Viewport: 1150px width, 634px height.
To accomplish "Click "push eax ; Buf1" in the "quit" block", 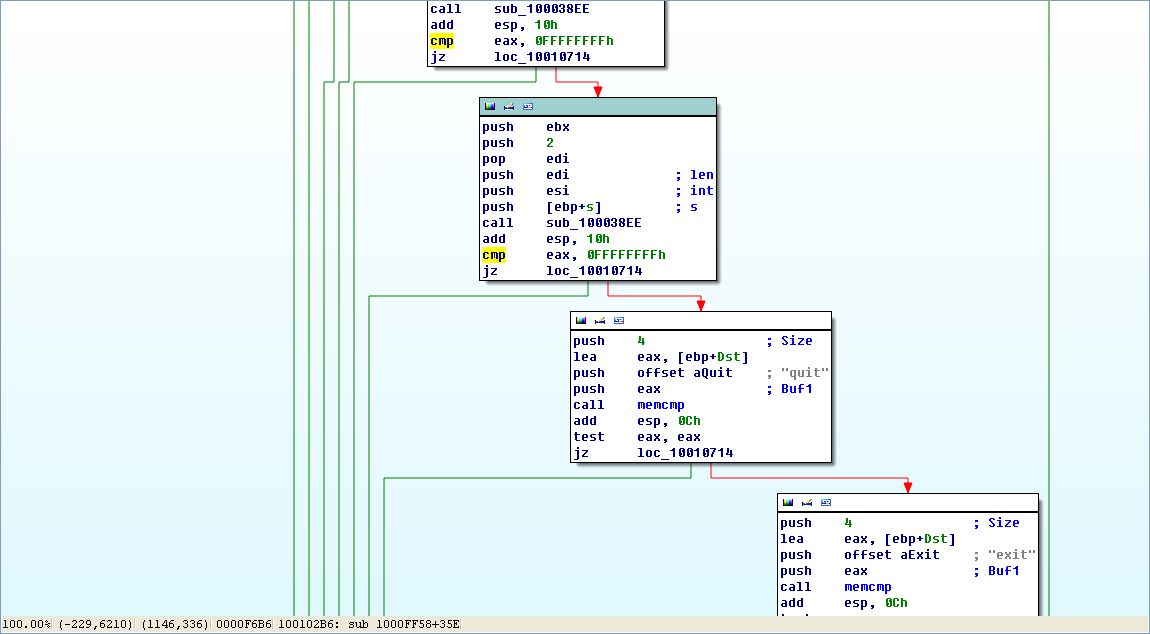I will pyautogui.click(x=693, y=389).
